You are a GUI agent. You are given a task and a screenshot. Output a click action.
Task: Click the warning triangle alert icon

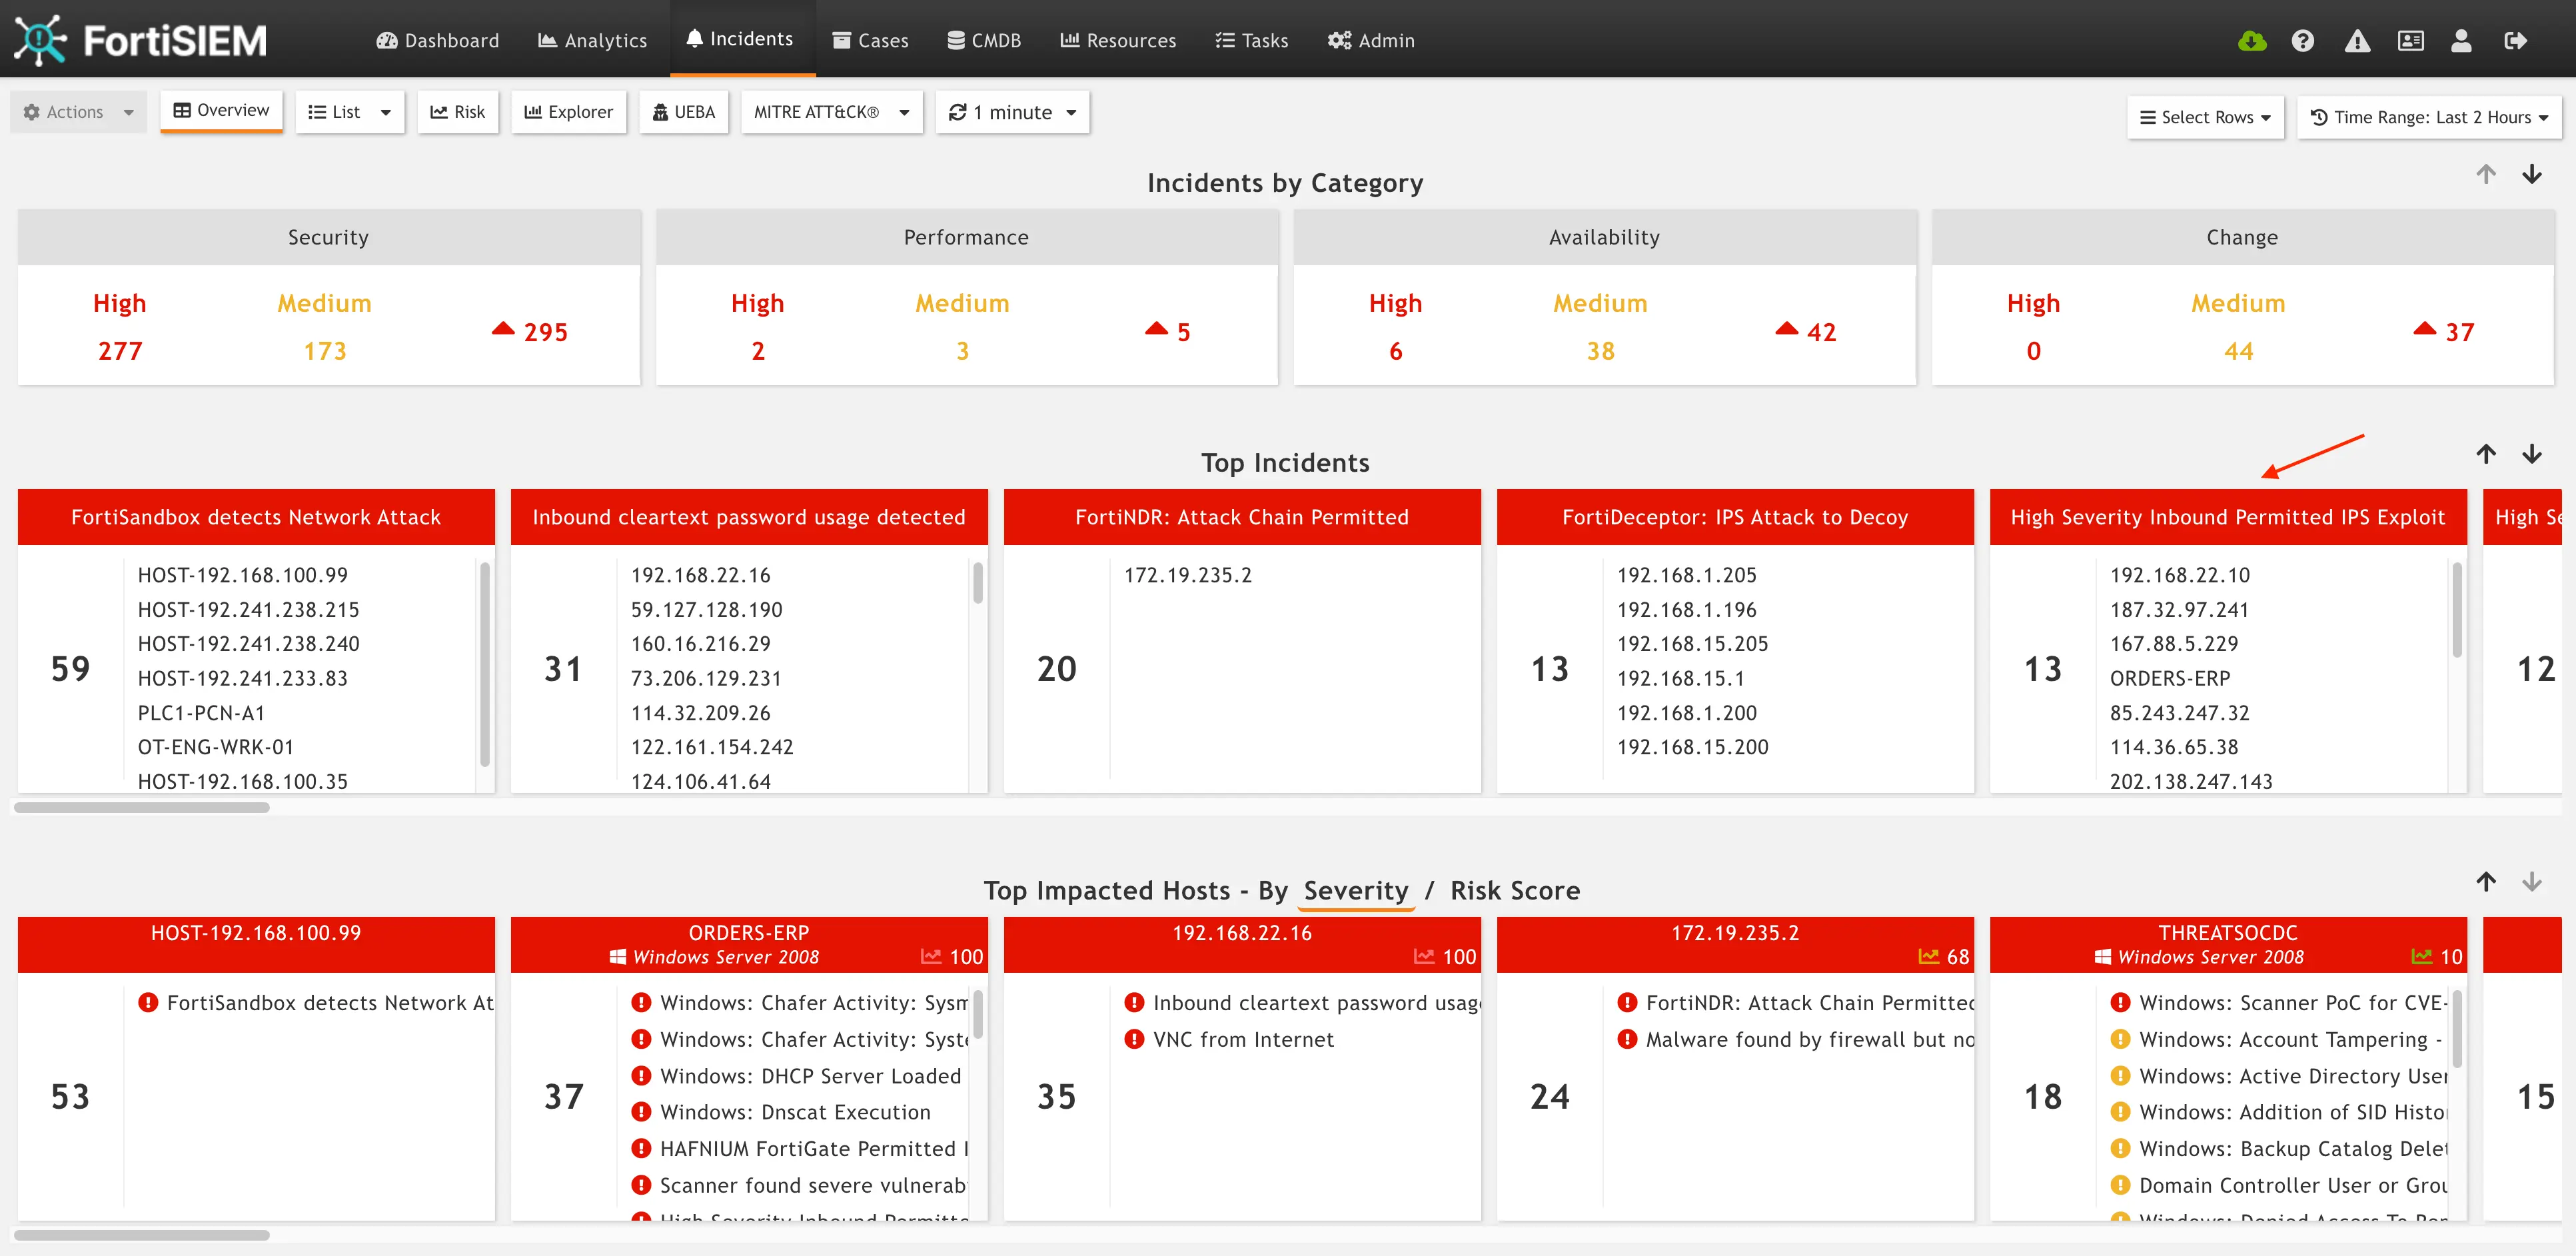tap(2357, 41)
